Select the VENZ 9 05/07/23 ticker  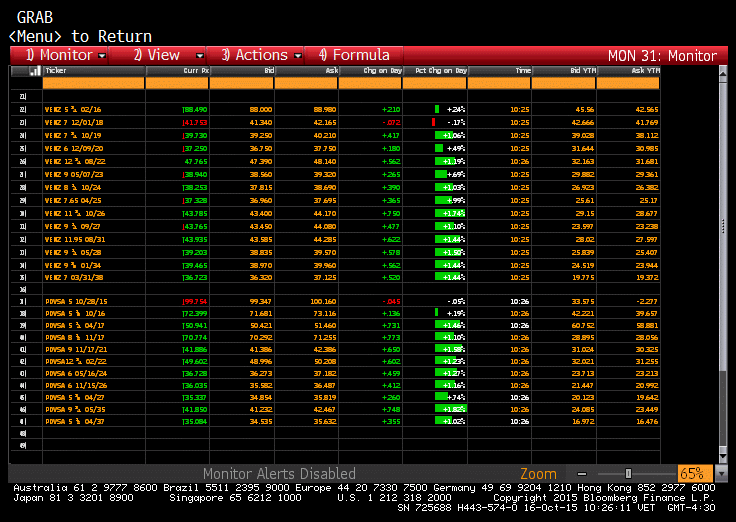74,175
